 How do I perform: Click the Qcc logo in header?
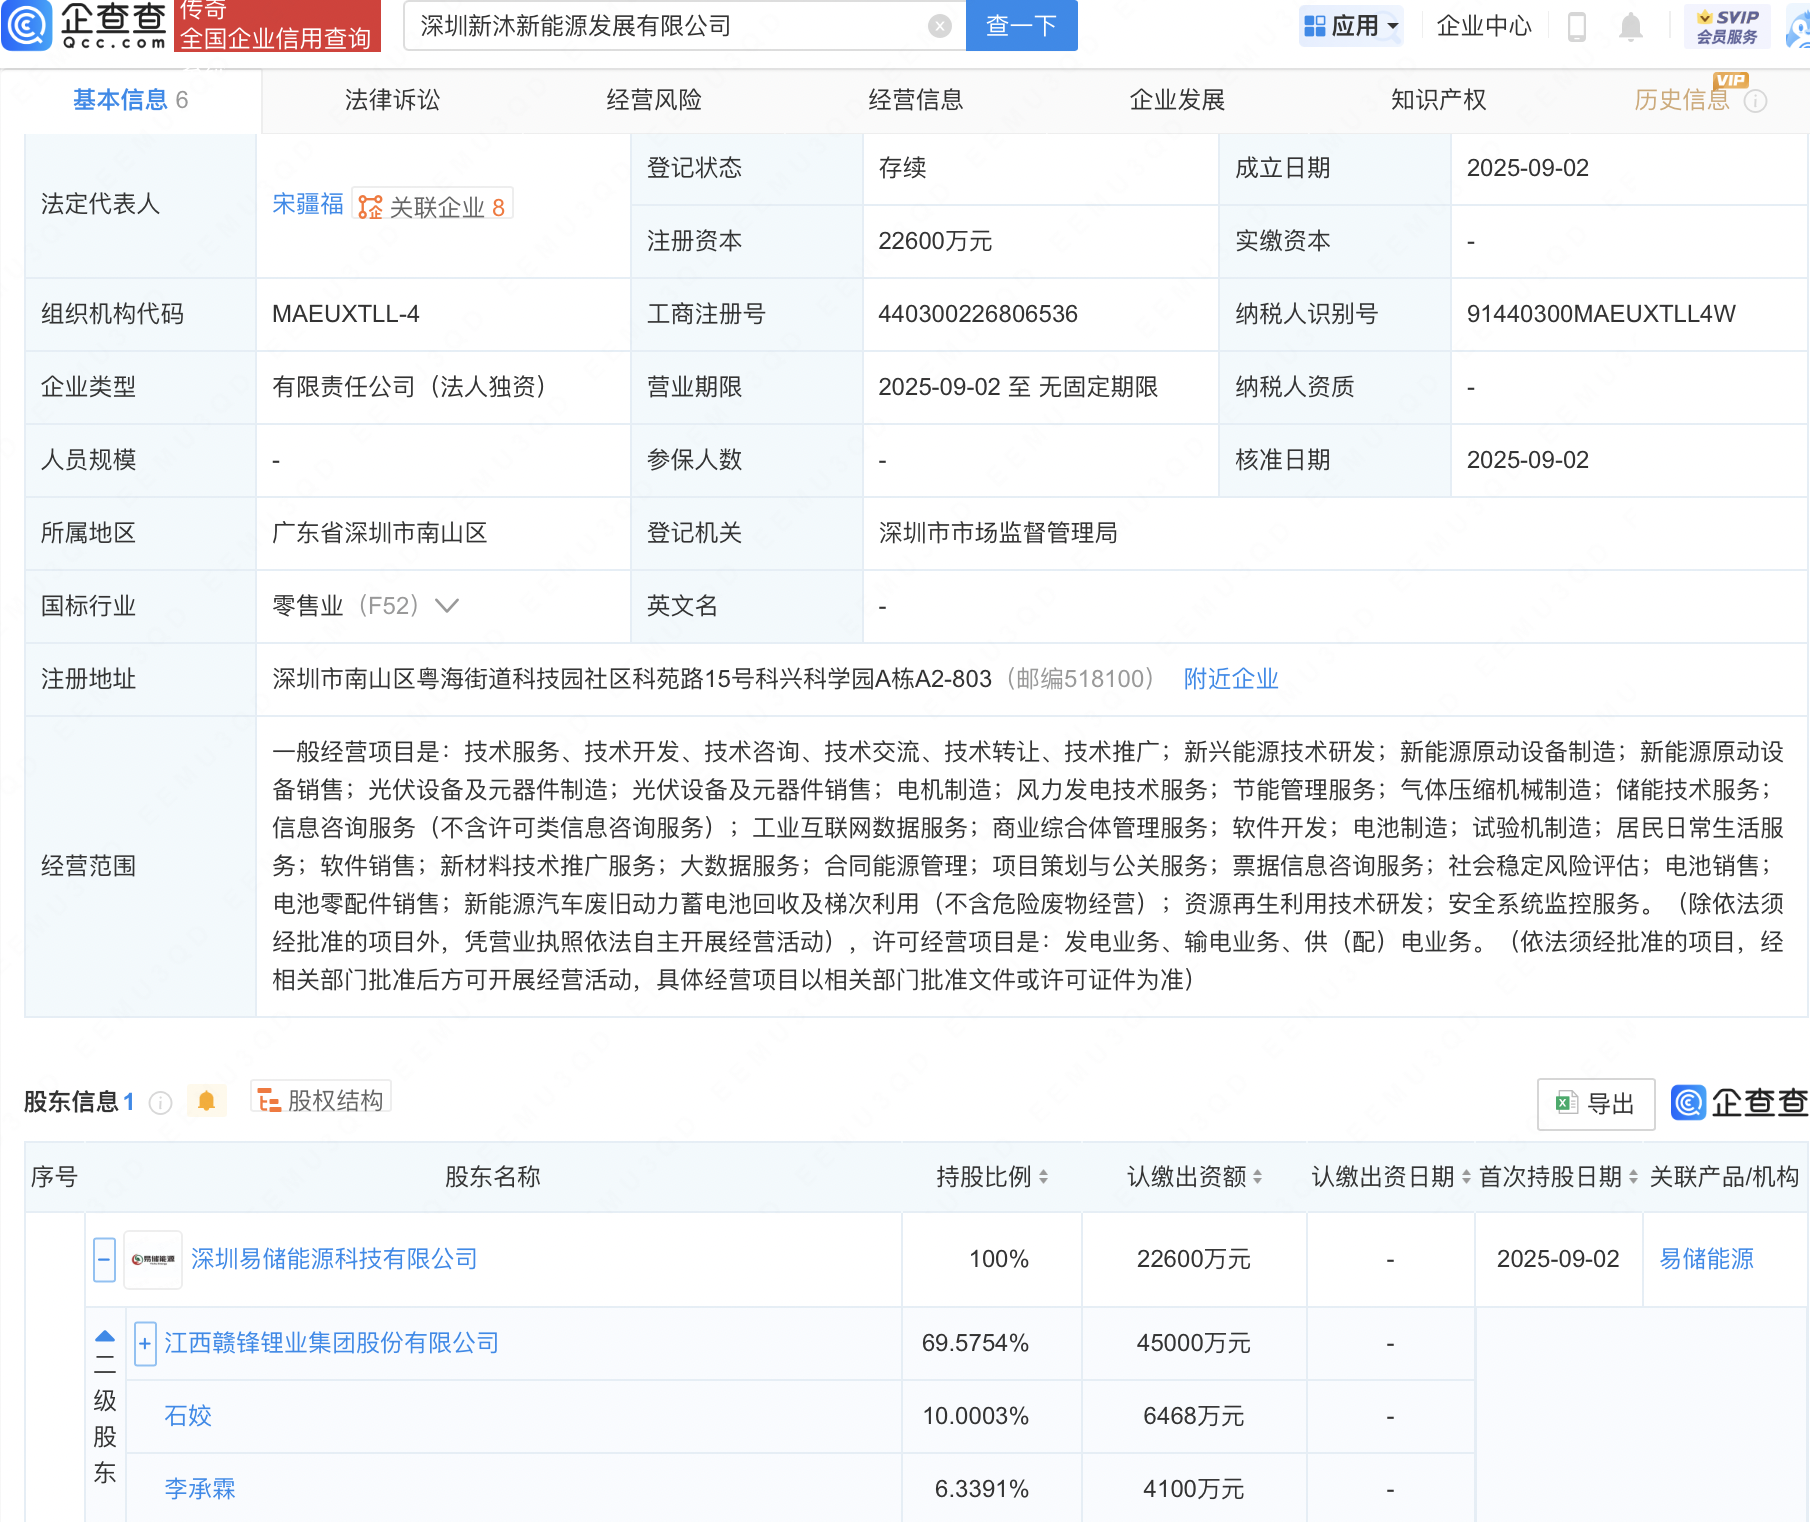85,25
